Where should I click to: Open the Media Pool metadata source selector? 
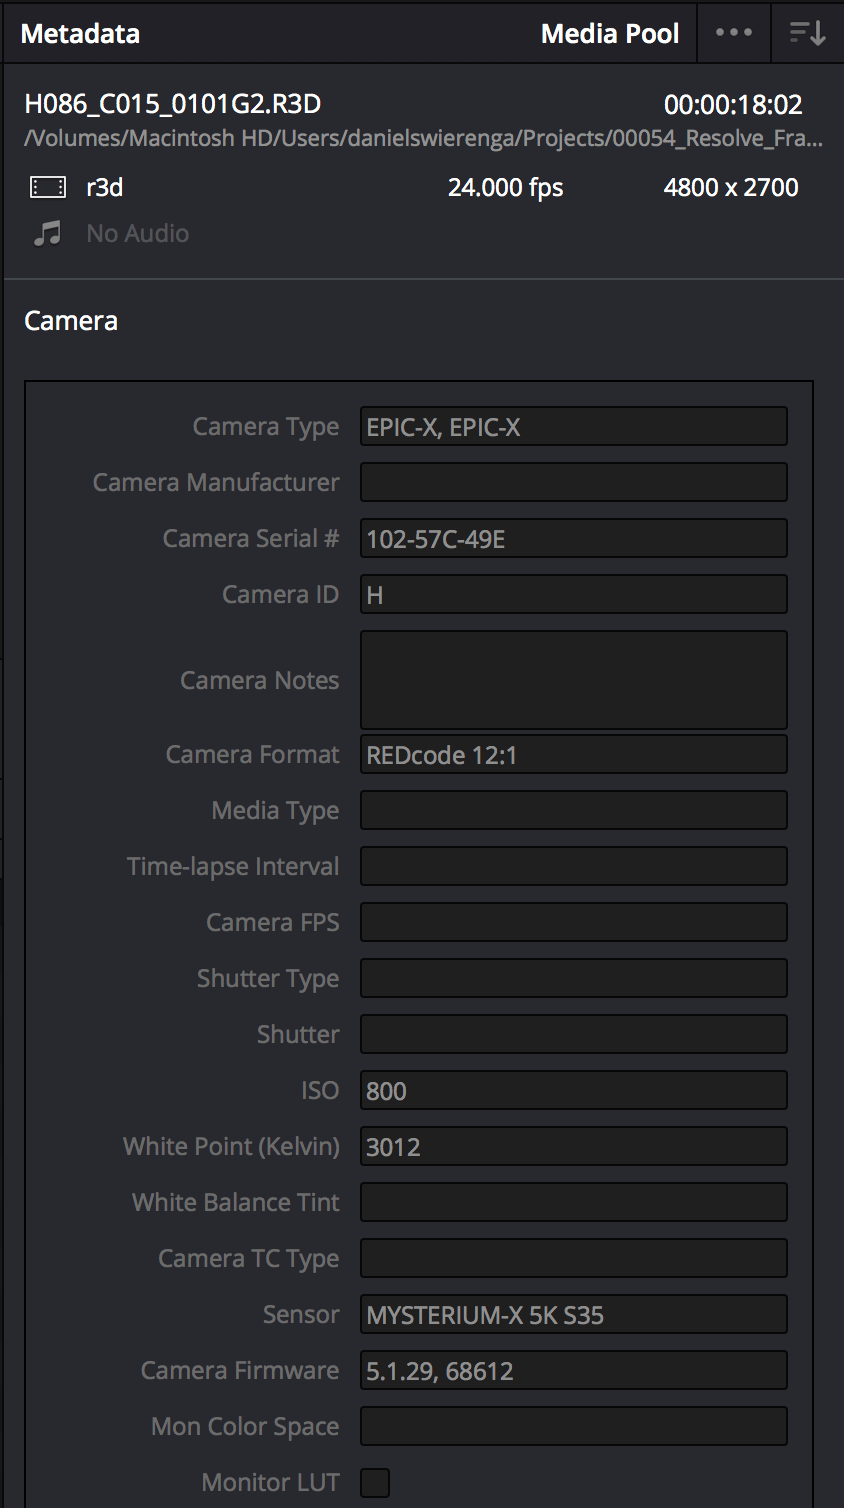[610, 32]
